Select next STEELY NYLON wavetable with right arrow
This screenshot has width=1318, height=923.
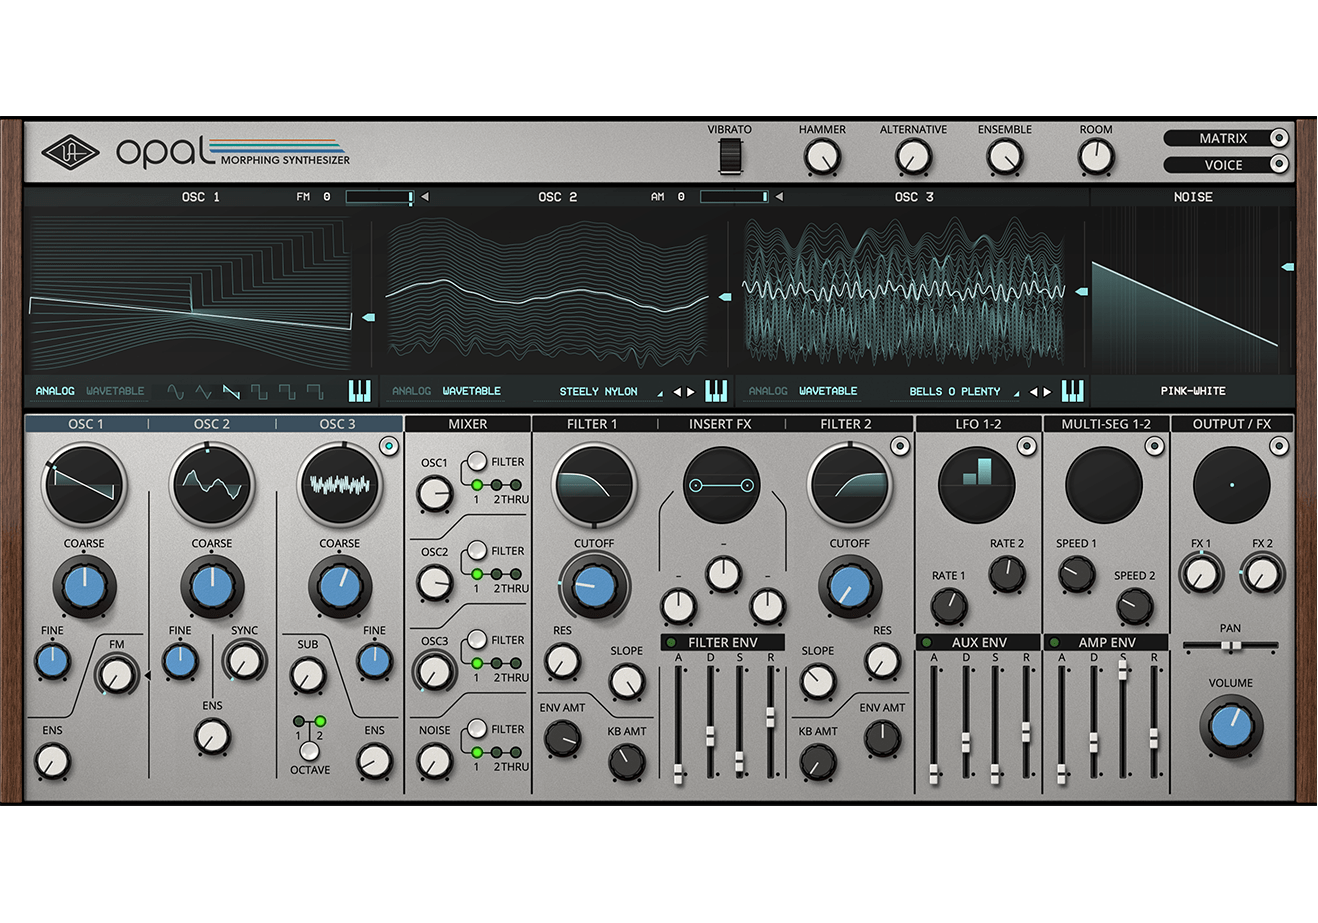click(x=691, y=392)
